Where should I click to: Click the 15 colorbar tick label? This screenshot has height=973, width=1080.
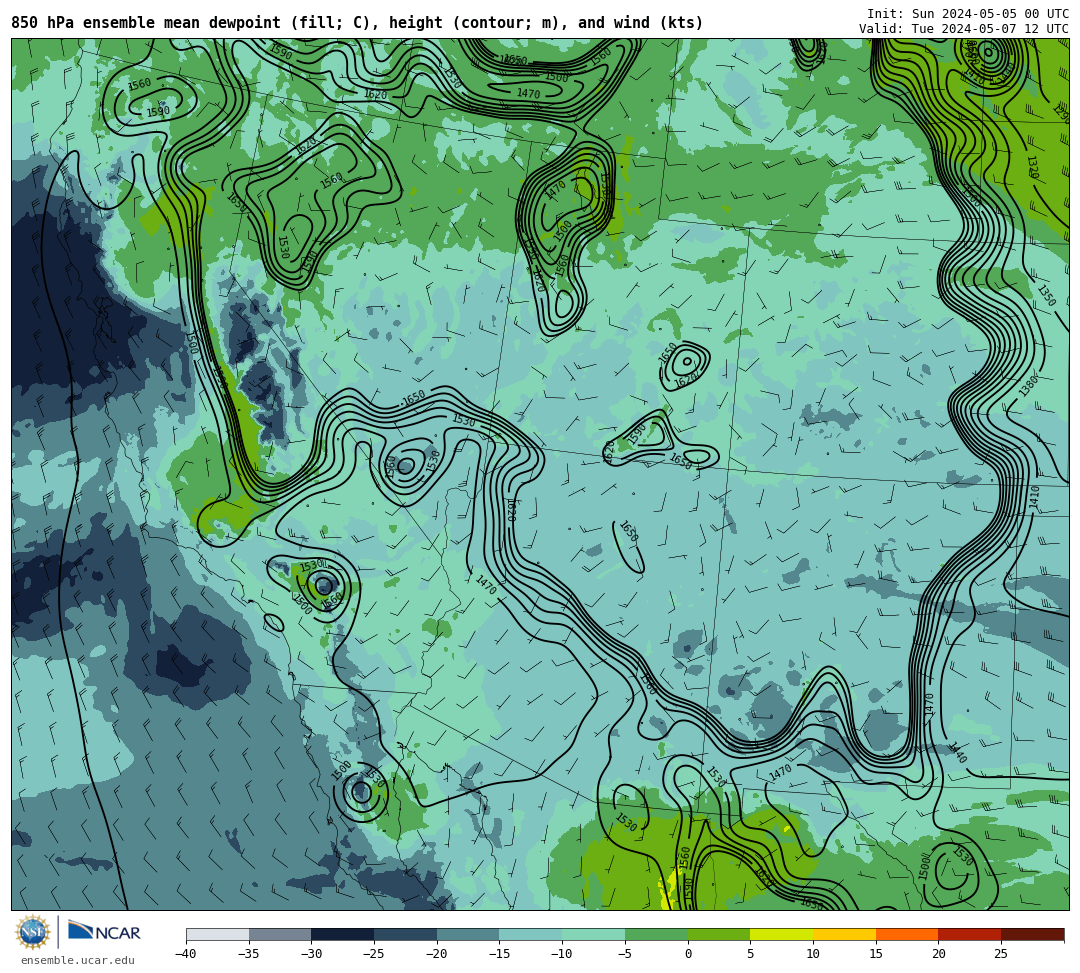pos(876,954)
